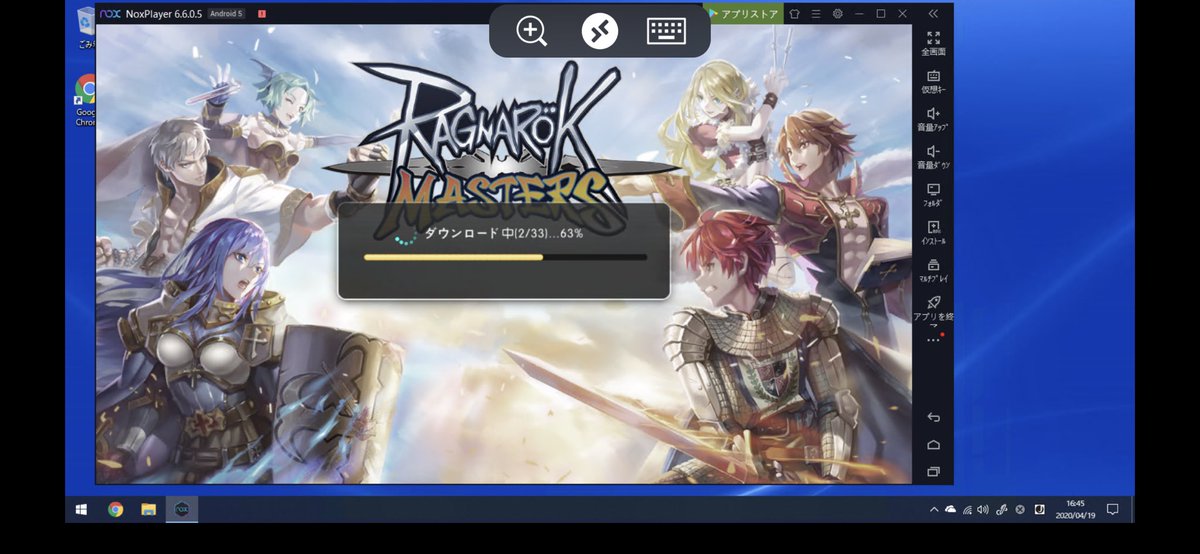Show recent apps via sidebar icon
This screenshot has height=554, width=1200.
(x=933, y=471)
